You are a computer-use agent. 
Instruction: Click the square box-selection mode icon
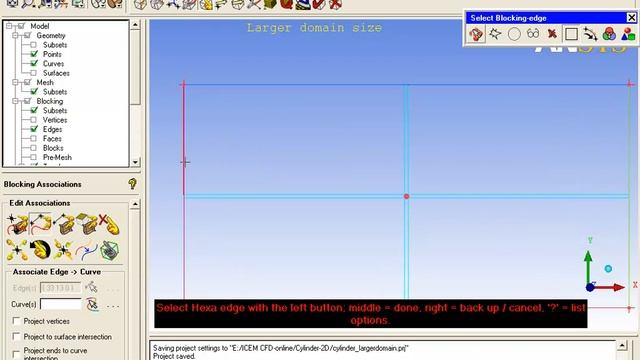click(x=571, y=34)
